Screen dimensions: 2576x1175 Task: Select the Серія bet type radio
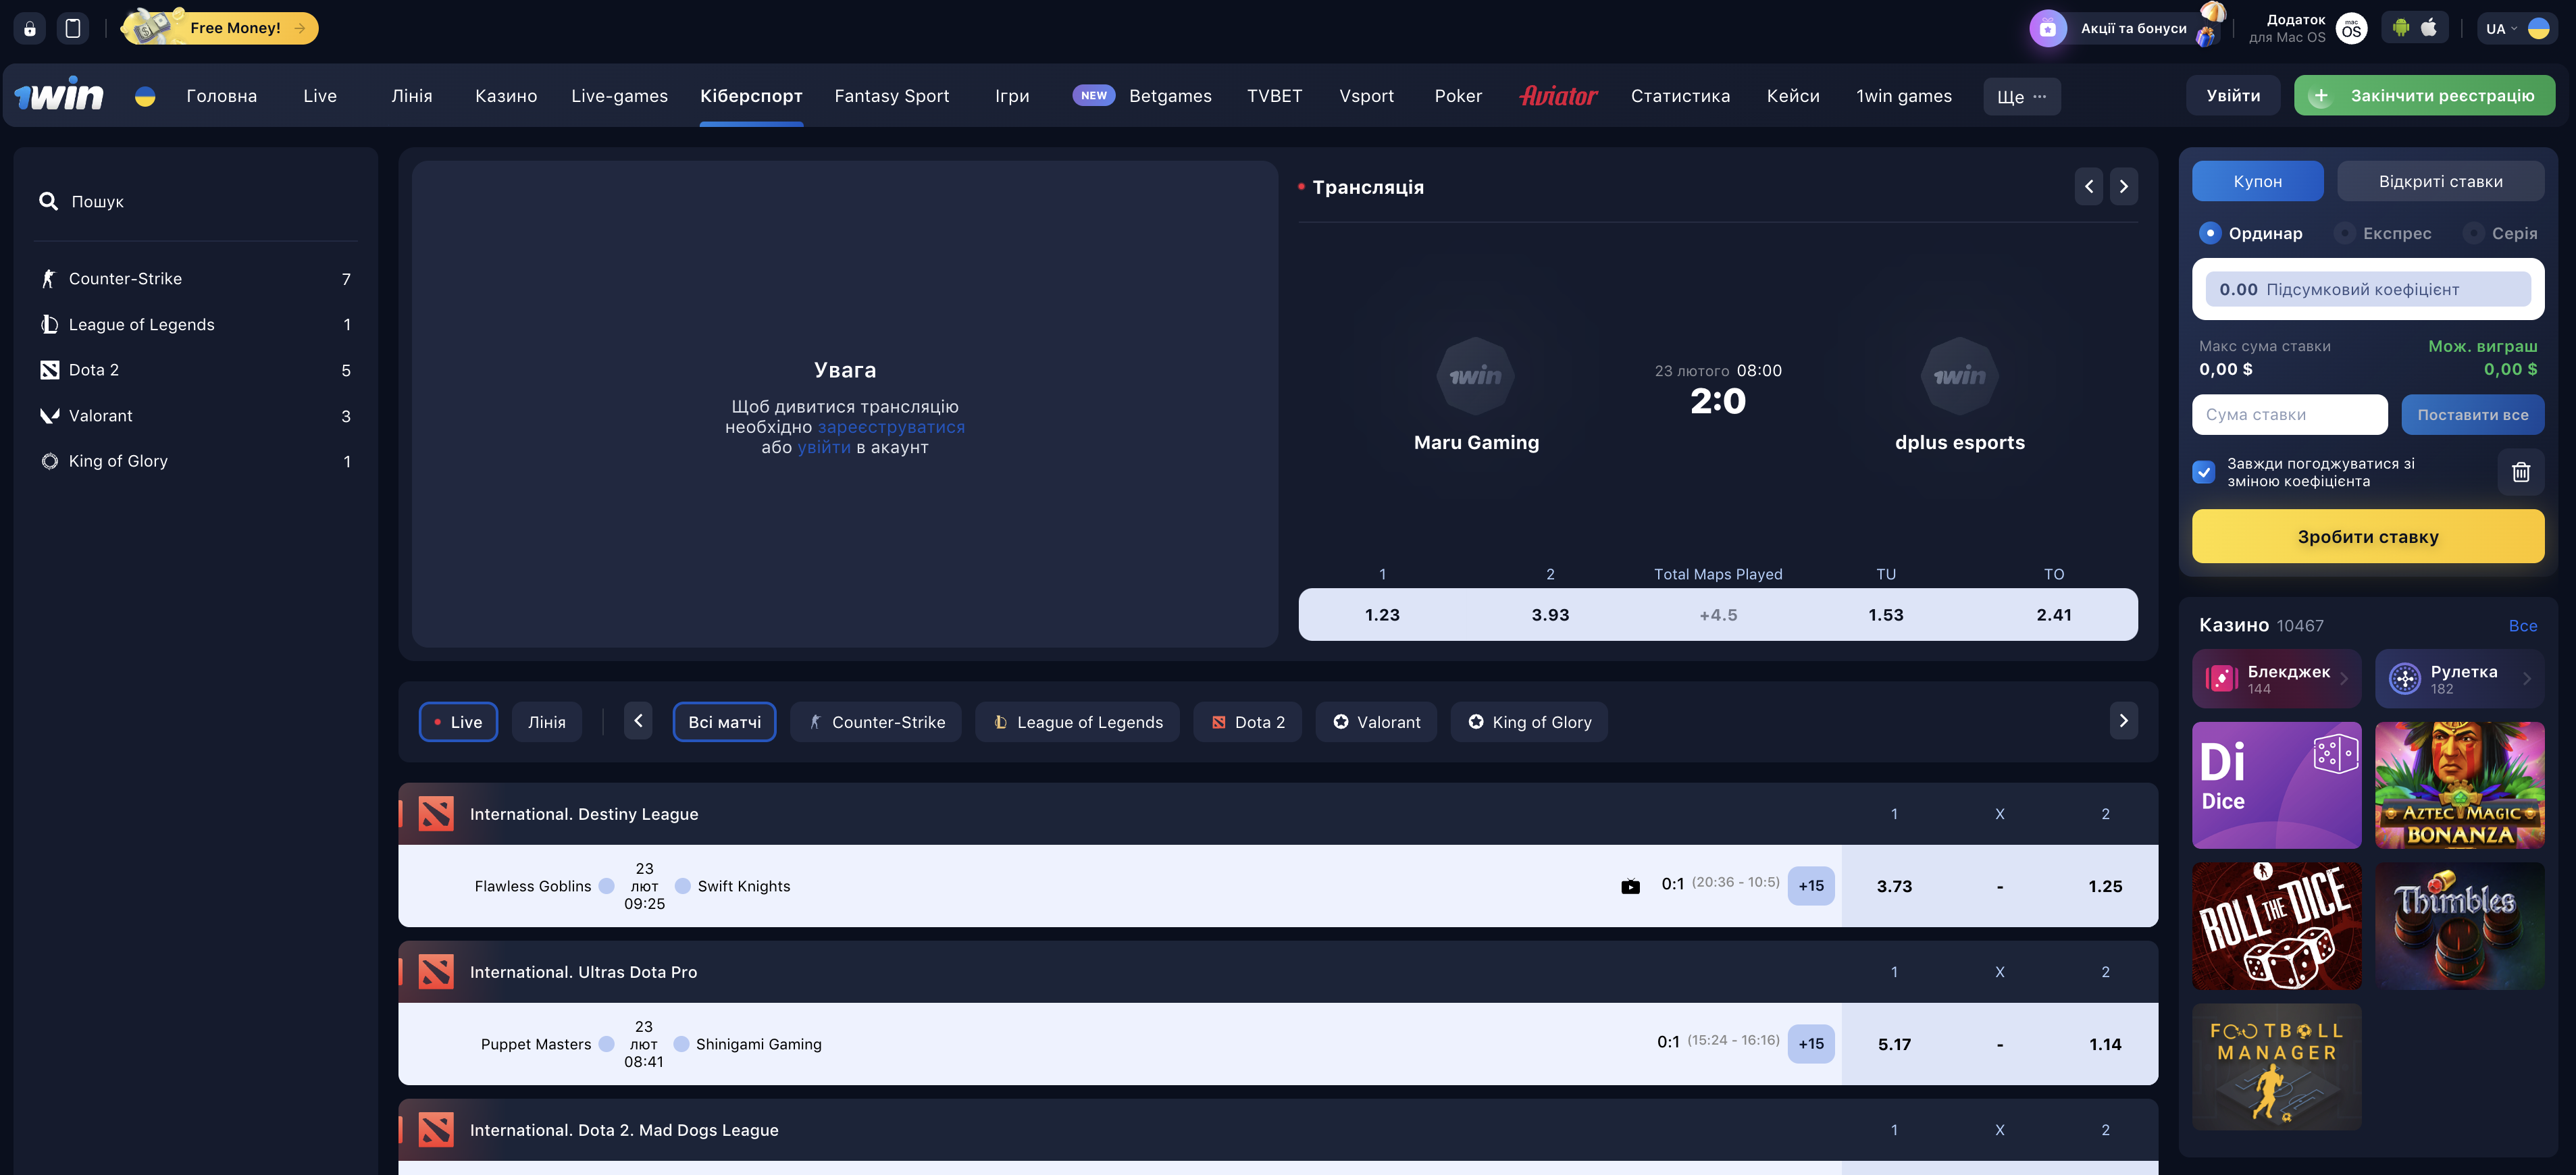[x=2473, y=233]
